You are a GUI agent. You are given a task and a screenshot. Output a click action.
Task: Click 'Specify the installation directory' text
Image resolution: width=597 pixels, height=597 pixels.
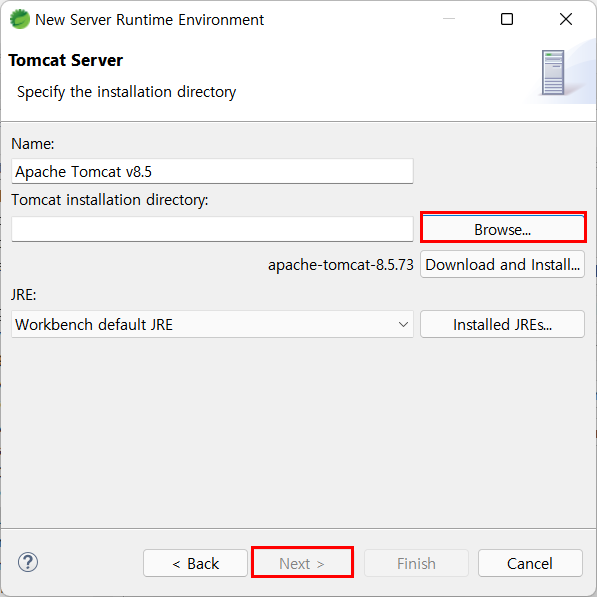point(126,92)
